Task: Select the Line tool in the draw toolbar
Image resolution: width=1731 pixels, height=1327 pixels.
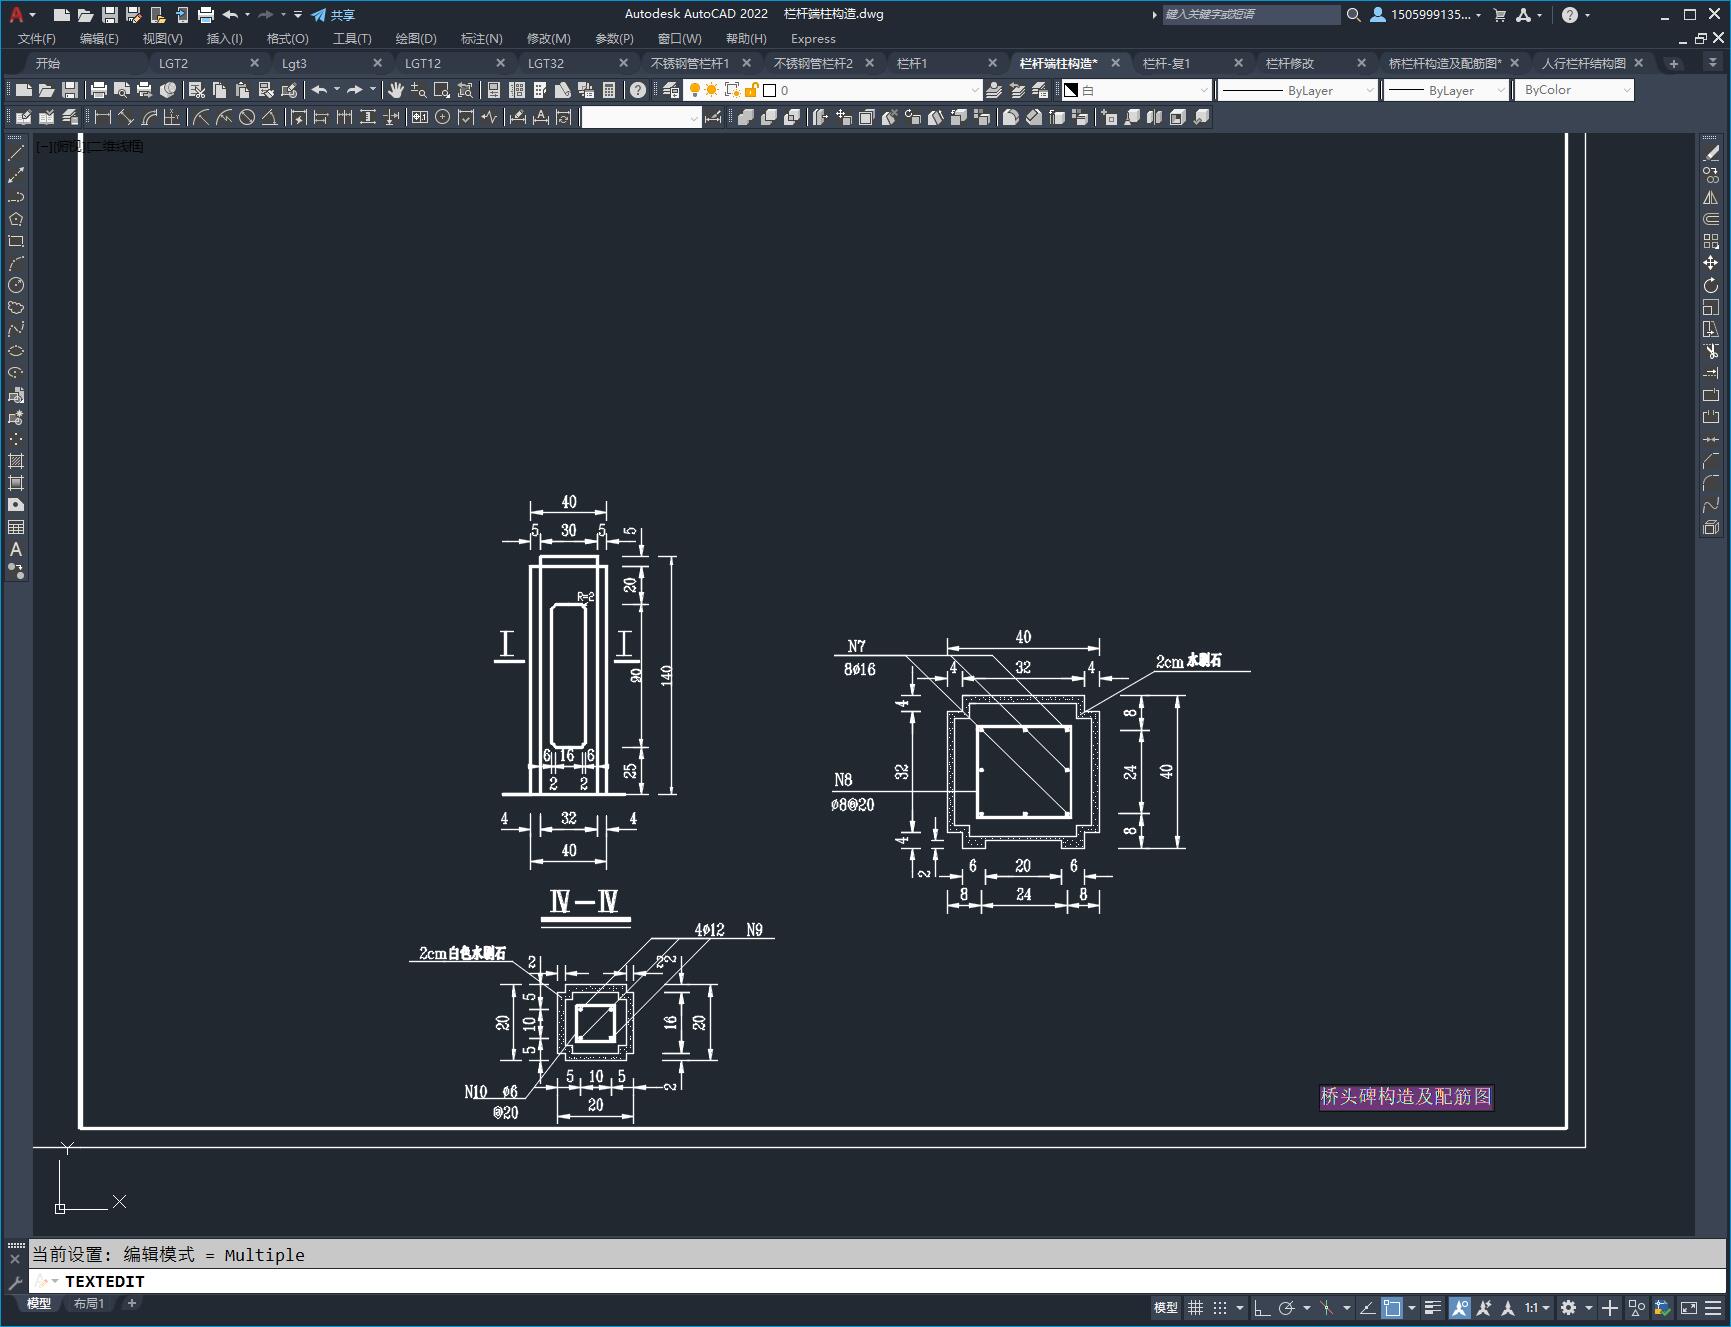Action: coord(16,153)
